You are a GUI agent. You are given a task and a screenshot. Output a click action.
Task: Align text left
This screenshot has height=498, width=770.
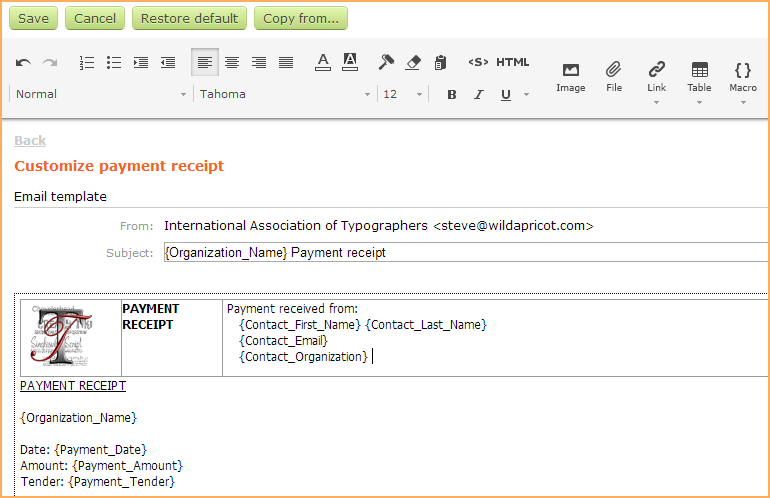pyautogui.click(x=205, y=62)
